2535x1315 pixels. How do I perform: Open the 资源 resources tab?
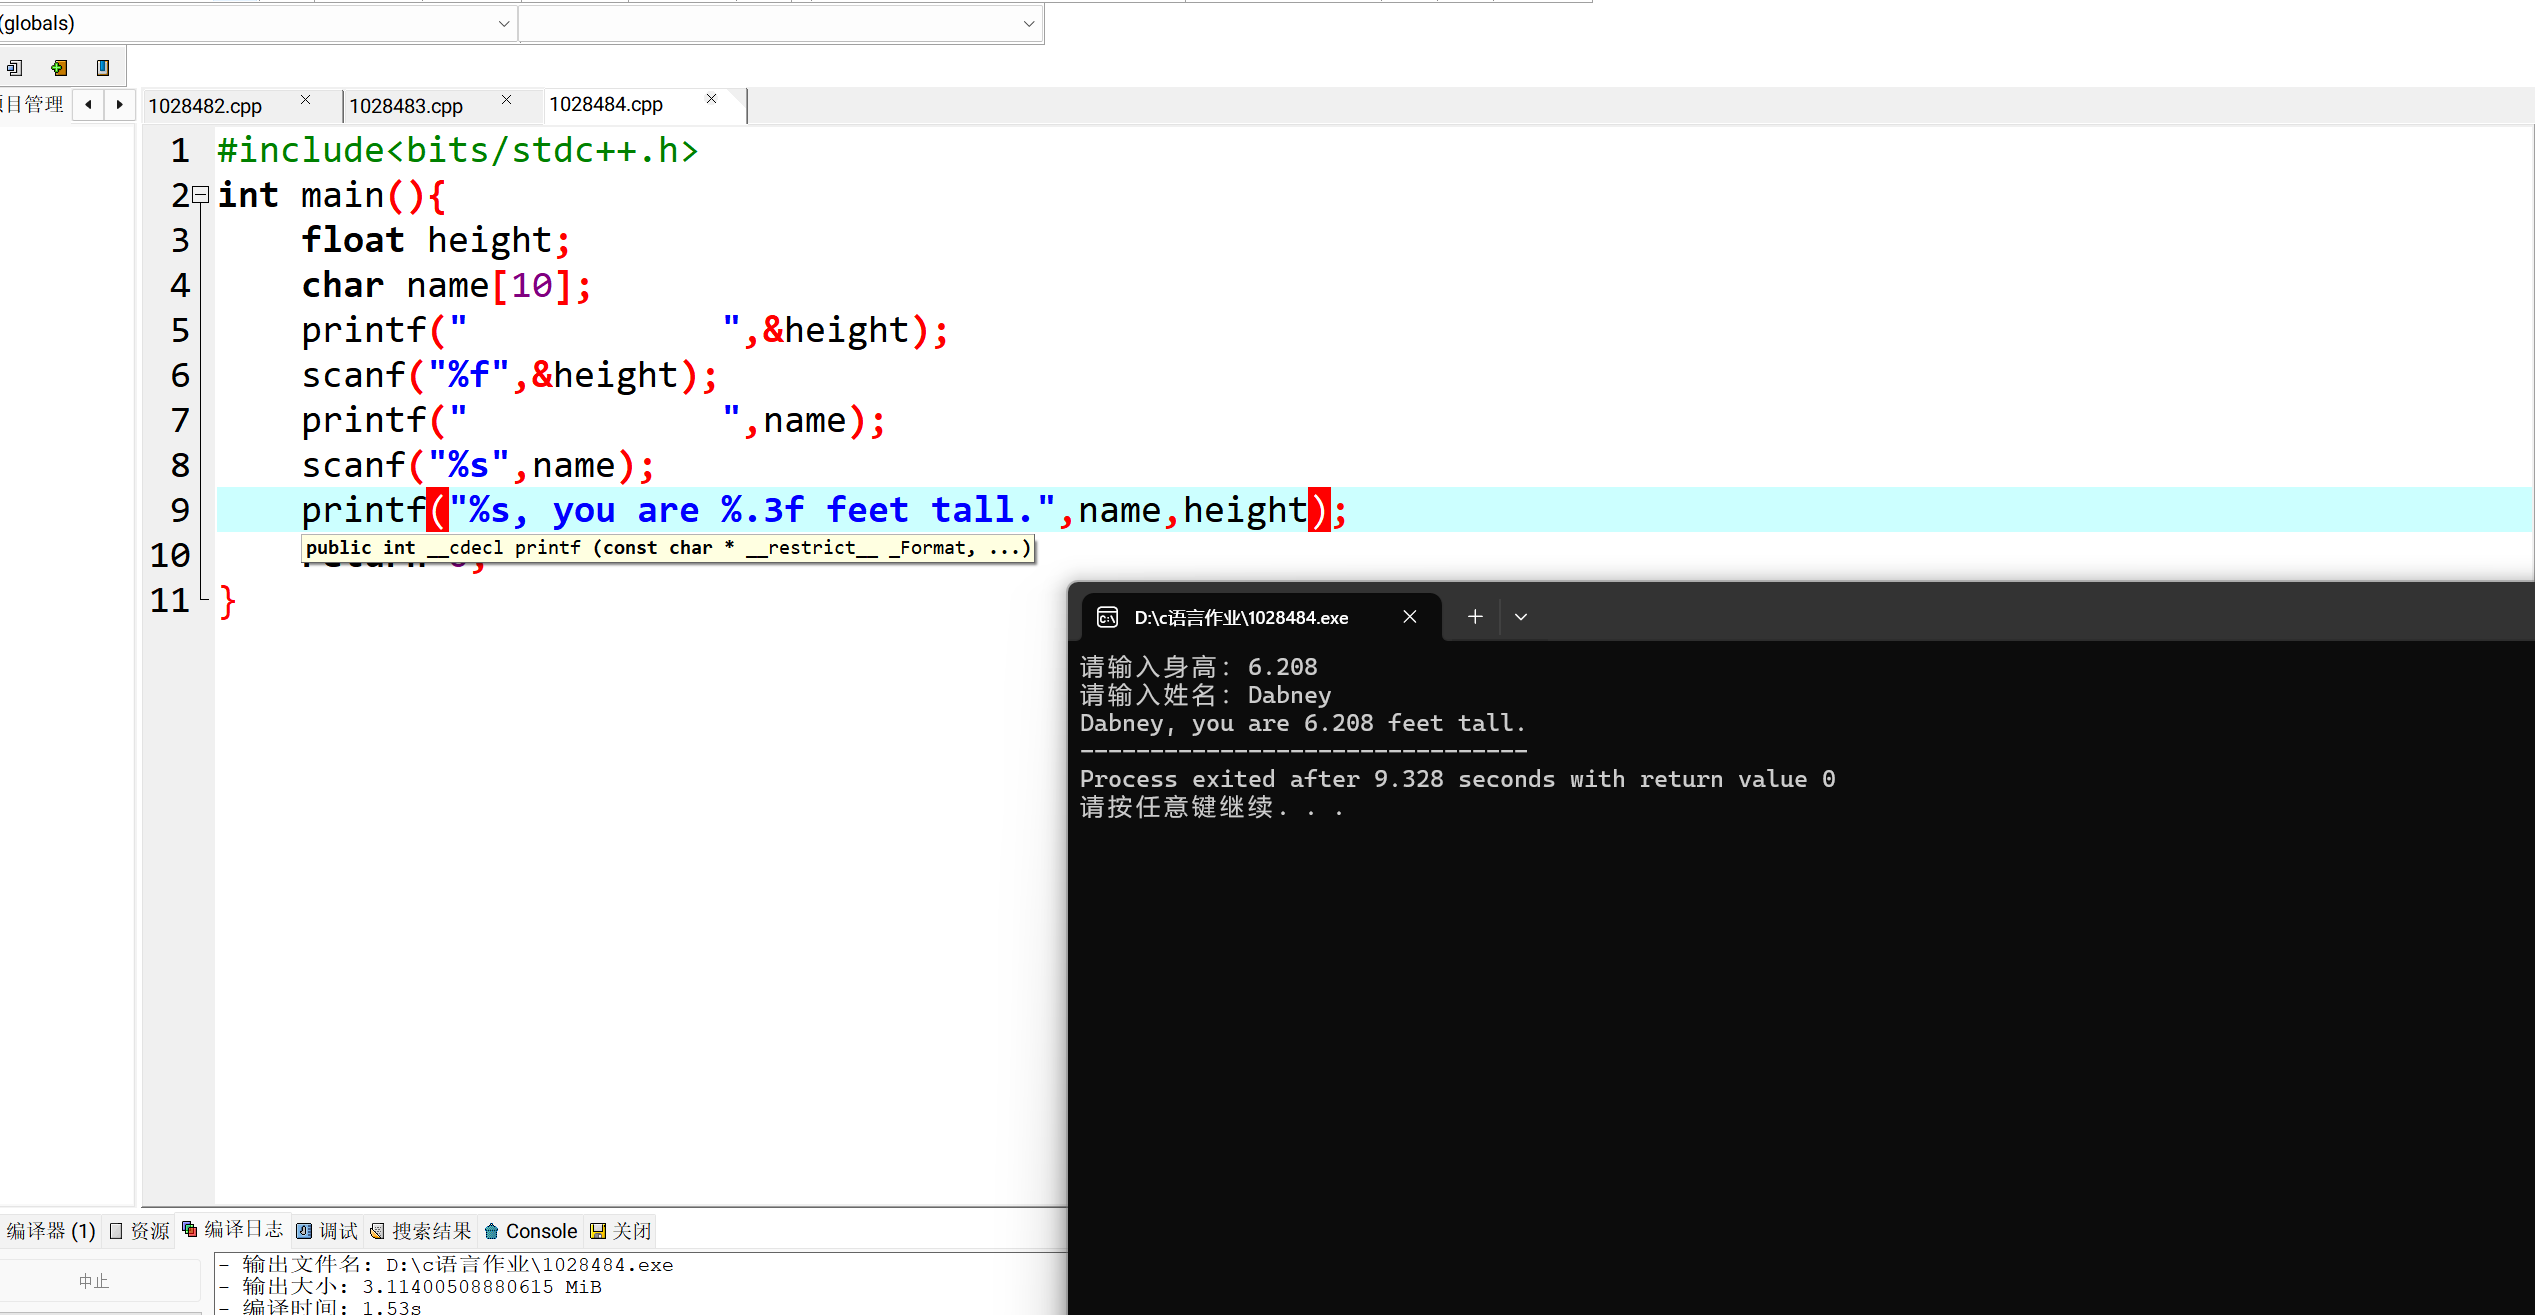tap(140, 1231)
